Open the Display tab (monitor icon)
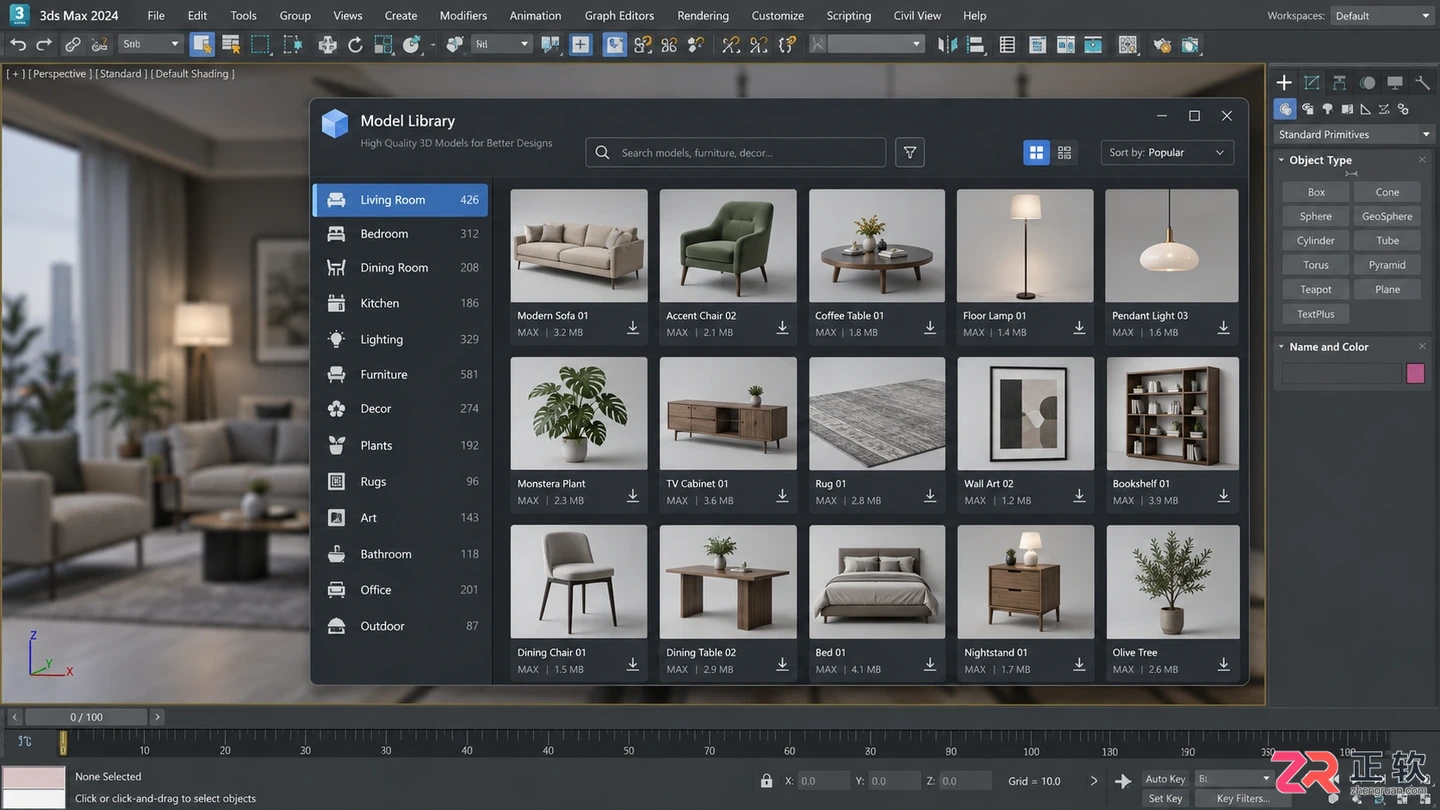 click(1395, 83)
